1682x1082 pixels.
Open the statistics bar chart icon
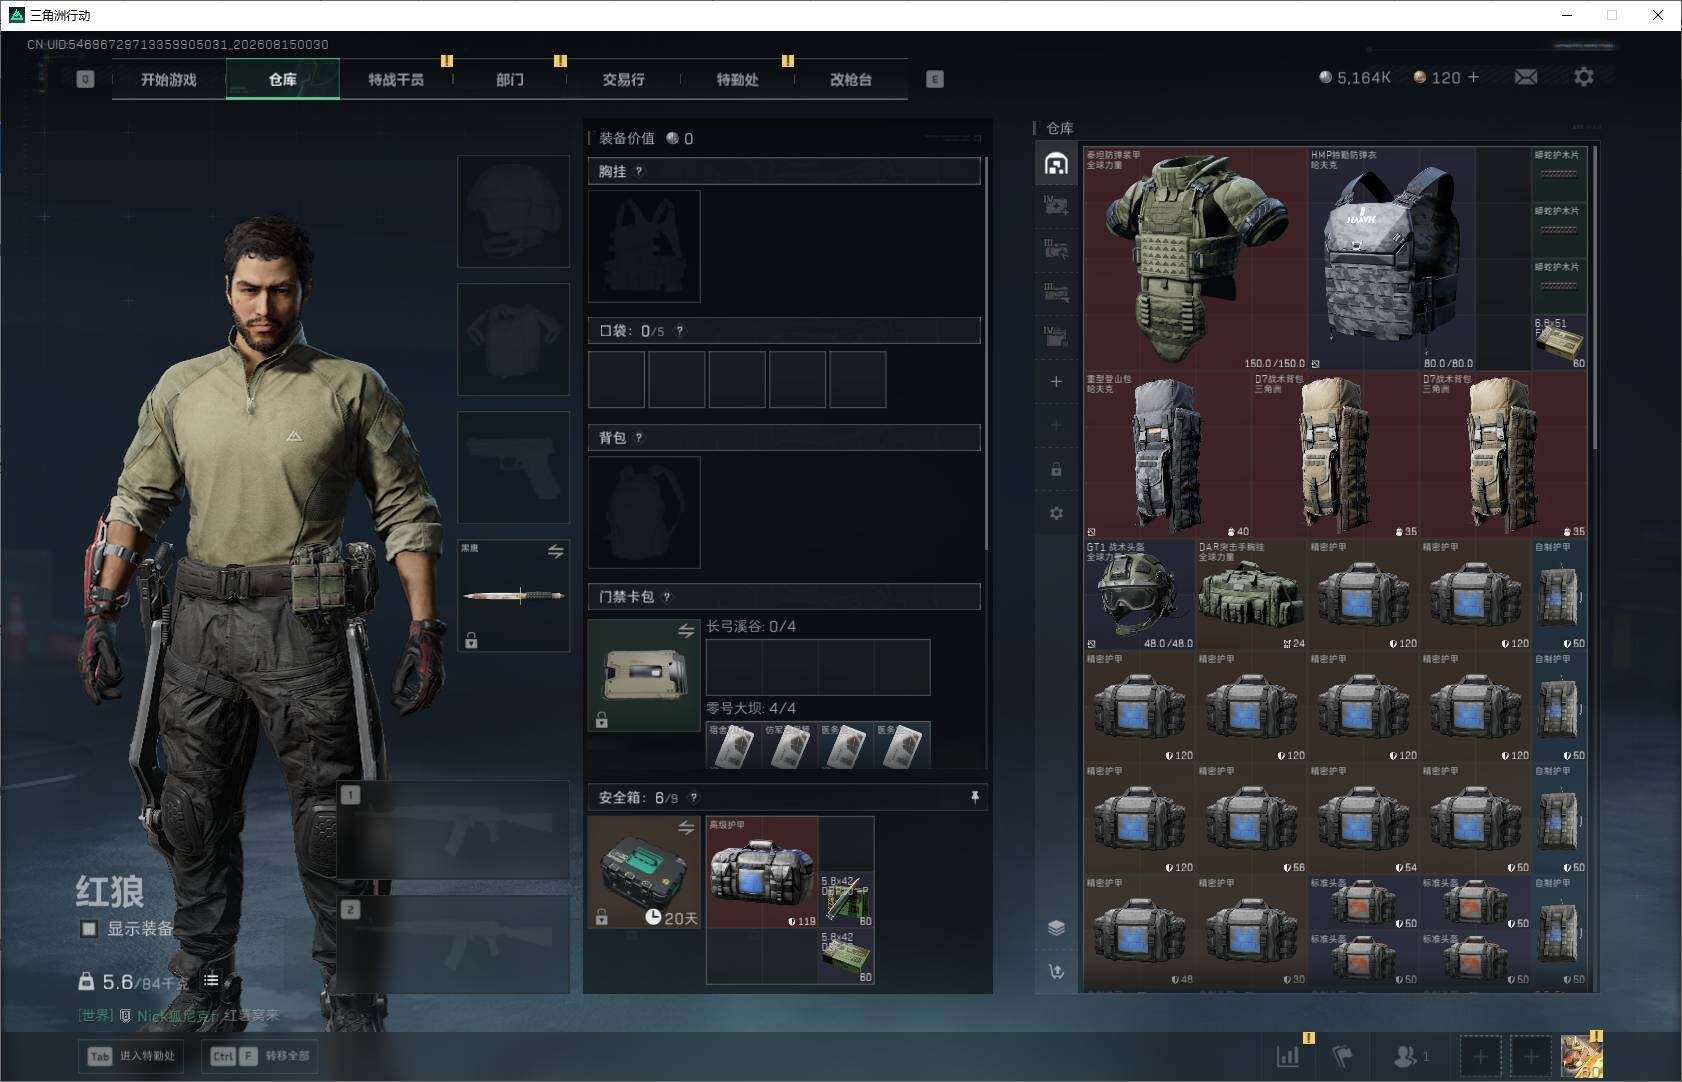(1288, 1055)
